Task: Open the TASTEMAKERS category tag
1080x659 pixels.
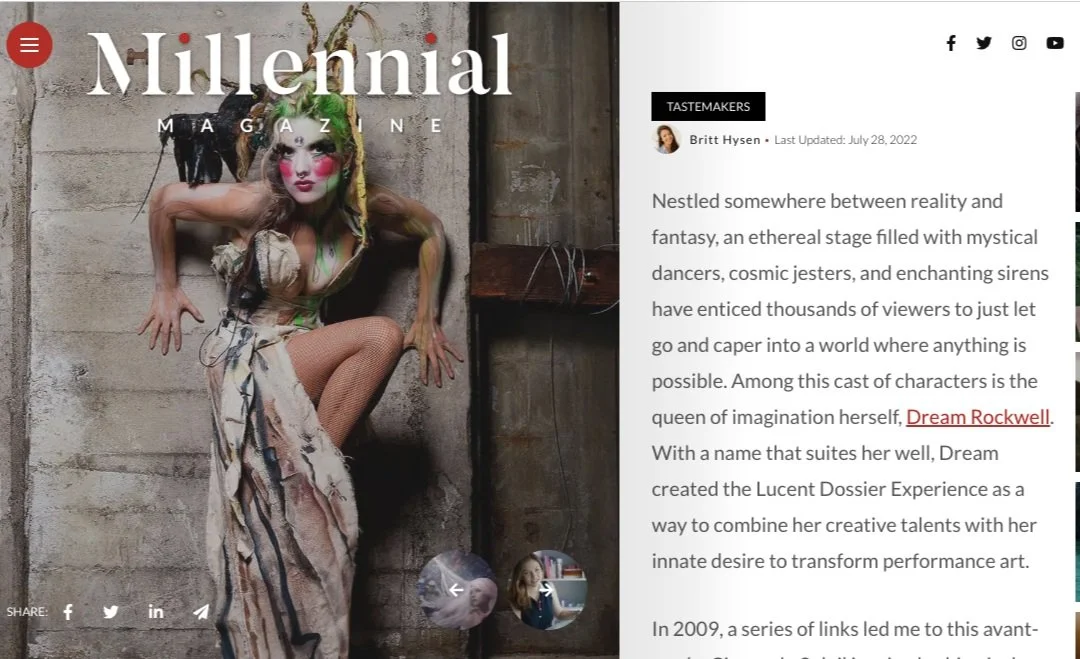Action: click(x=708, y=107)
